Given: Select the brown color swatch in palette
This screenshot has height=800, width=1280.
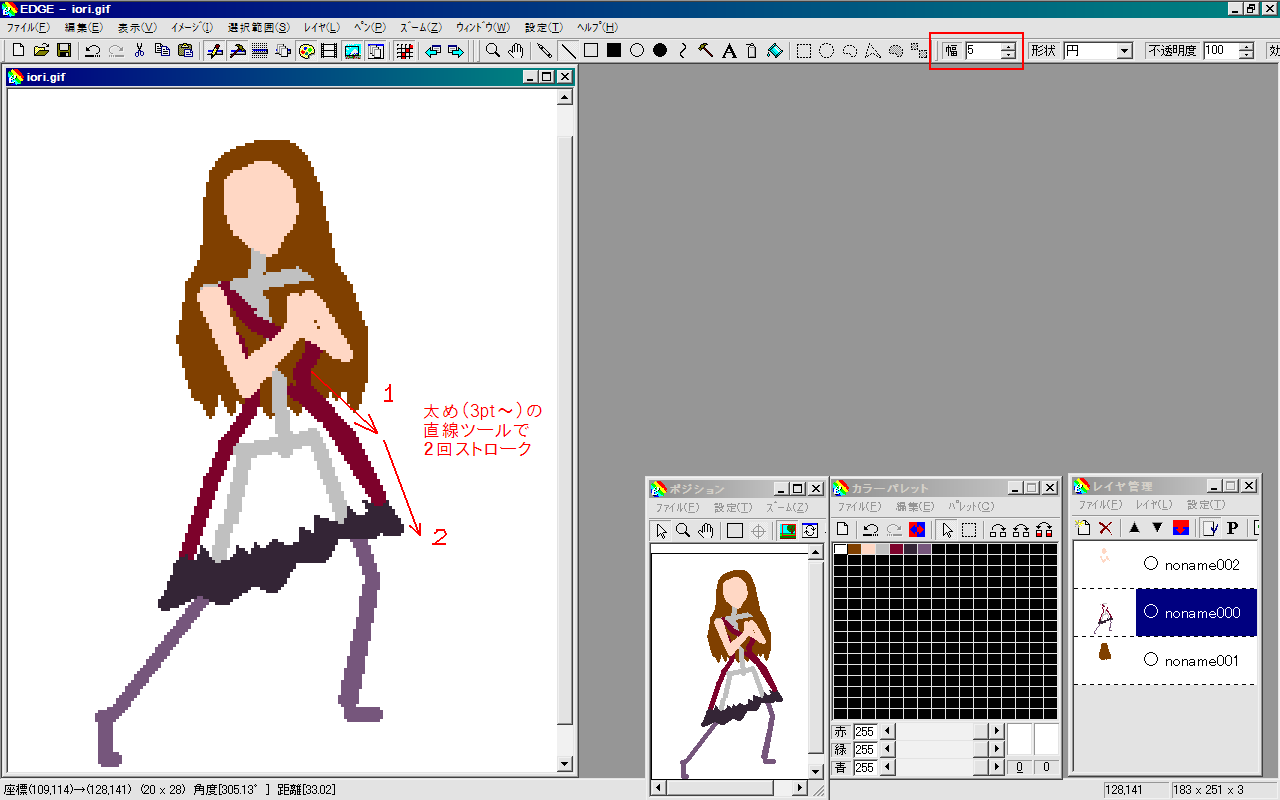Looking at the screenshot, I should point(855,549).
